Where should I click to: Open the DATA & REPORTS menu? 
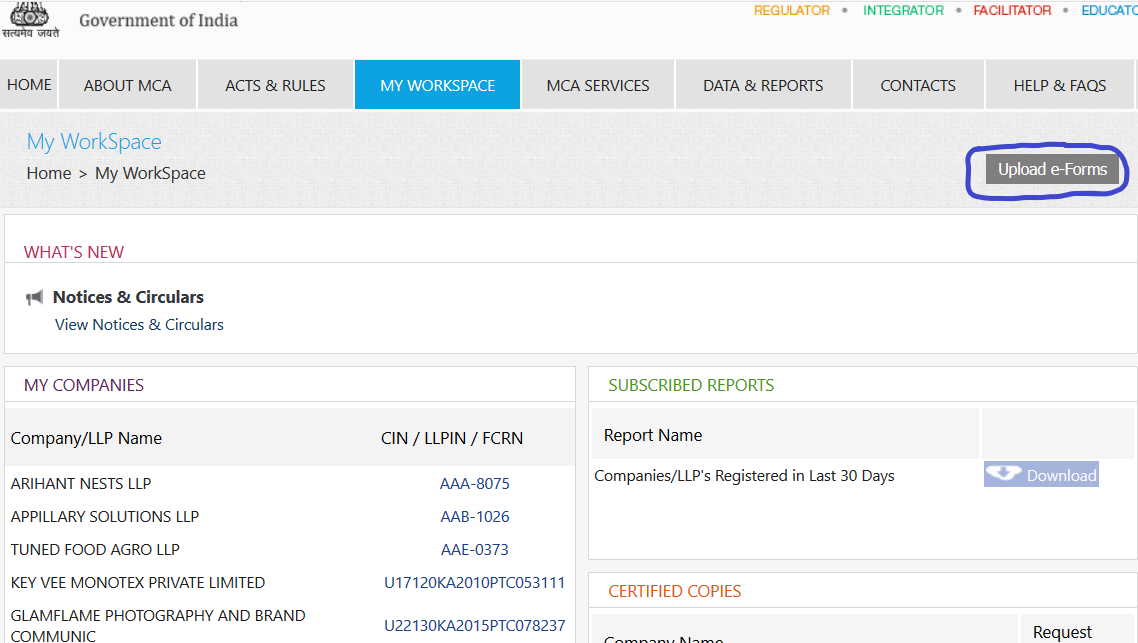[x=763, y=85]
